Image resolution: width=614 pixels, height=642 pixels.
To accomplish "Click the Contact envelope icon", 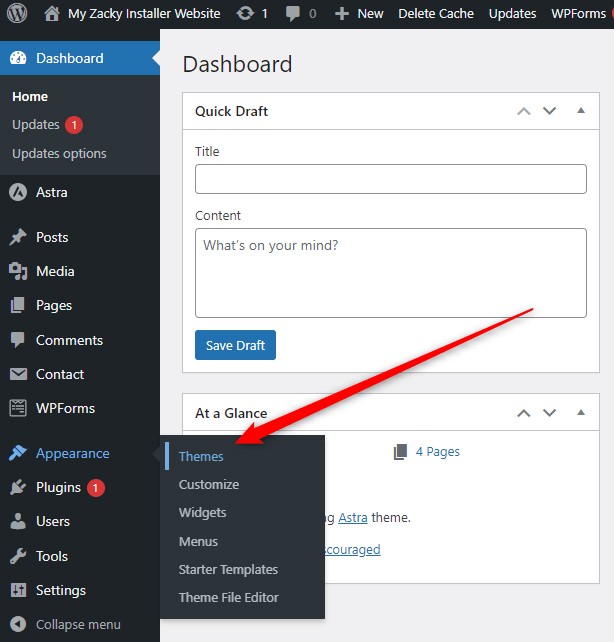I will click(18, 374).
